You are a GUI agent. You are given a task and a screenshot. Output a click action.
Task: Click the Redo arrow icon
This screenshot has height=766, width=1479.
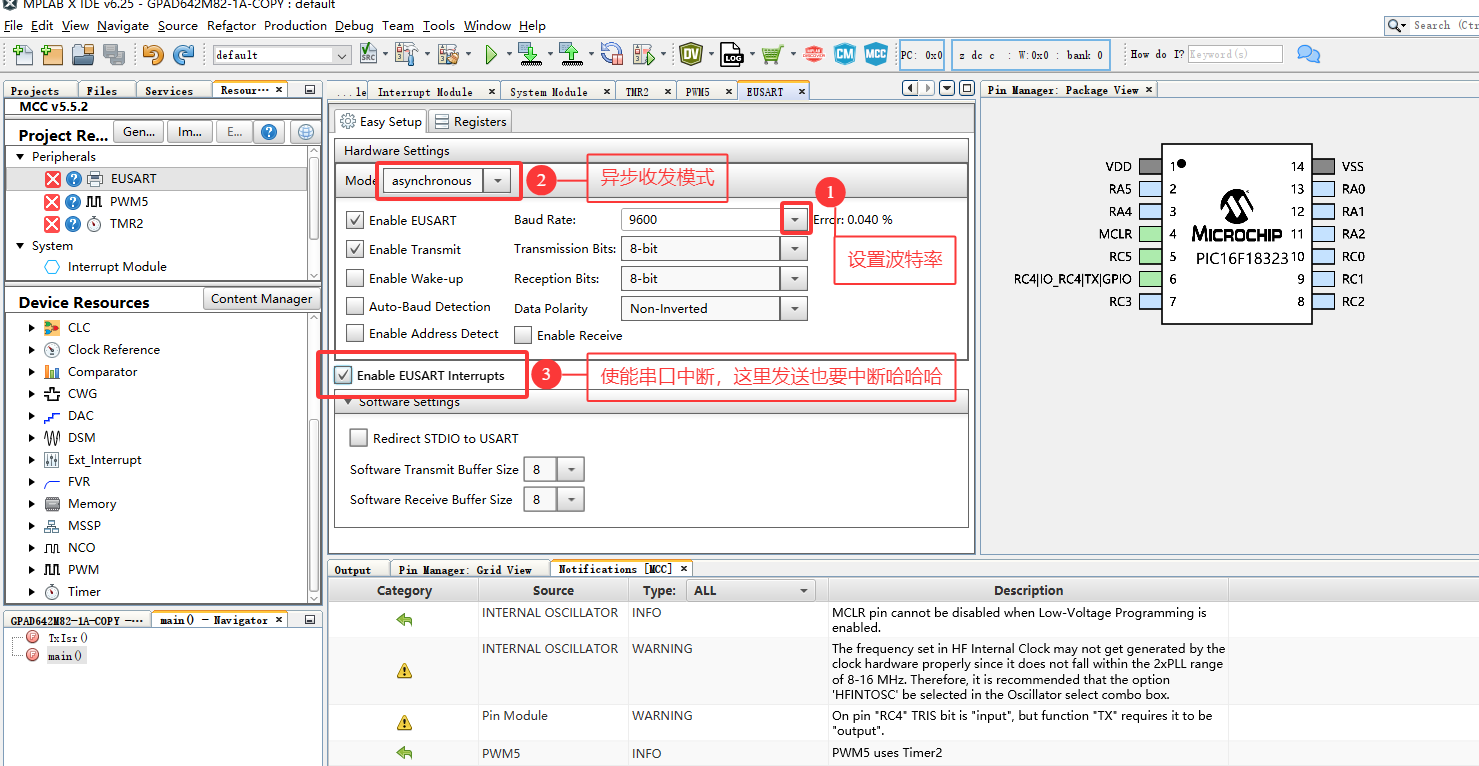coord(184,54)
